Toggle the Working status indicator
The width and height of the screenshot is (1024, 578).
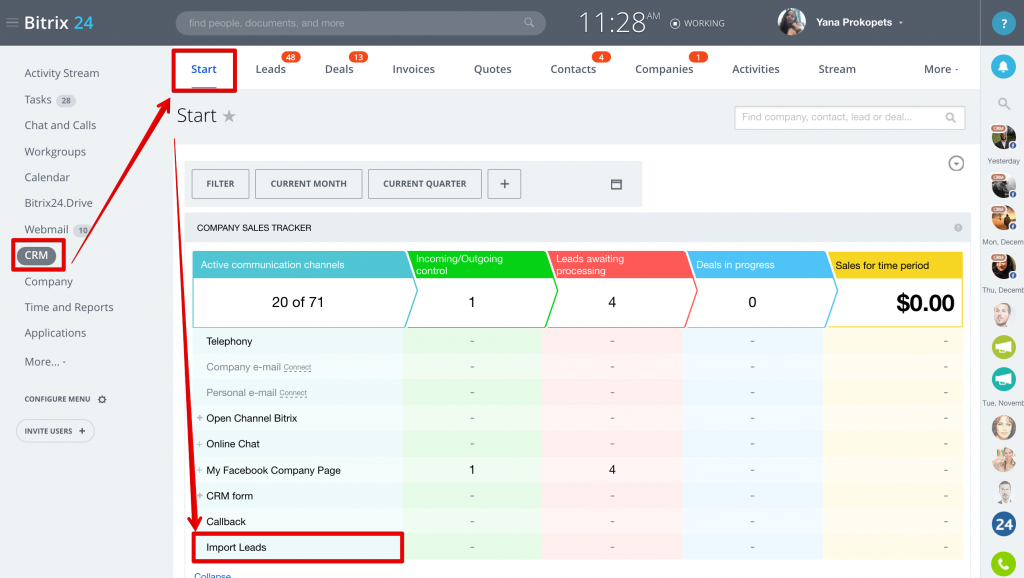pyautogui.click(x=697, y=24)
